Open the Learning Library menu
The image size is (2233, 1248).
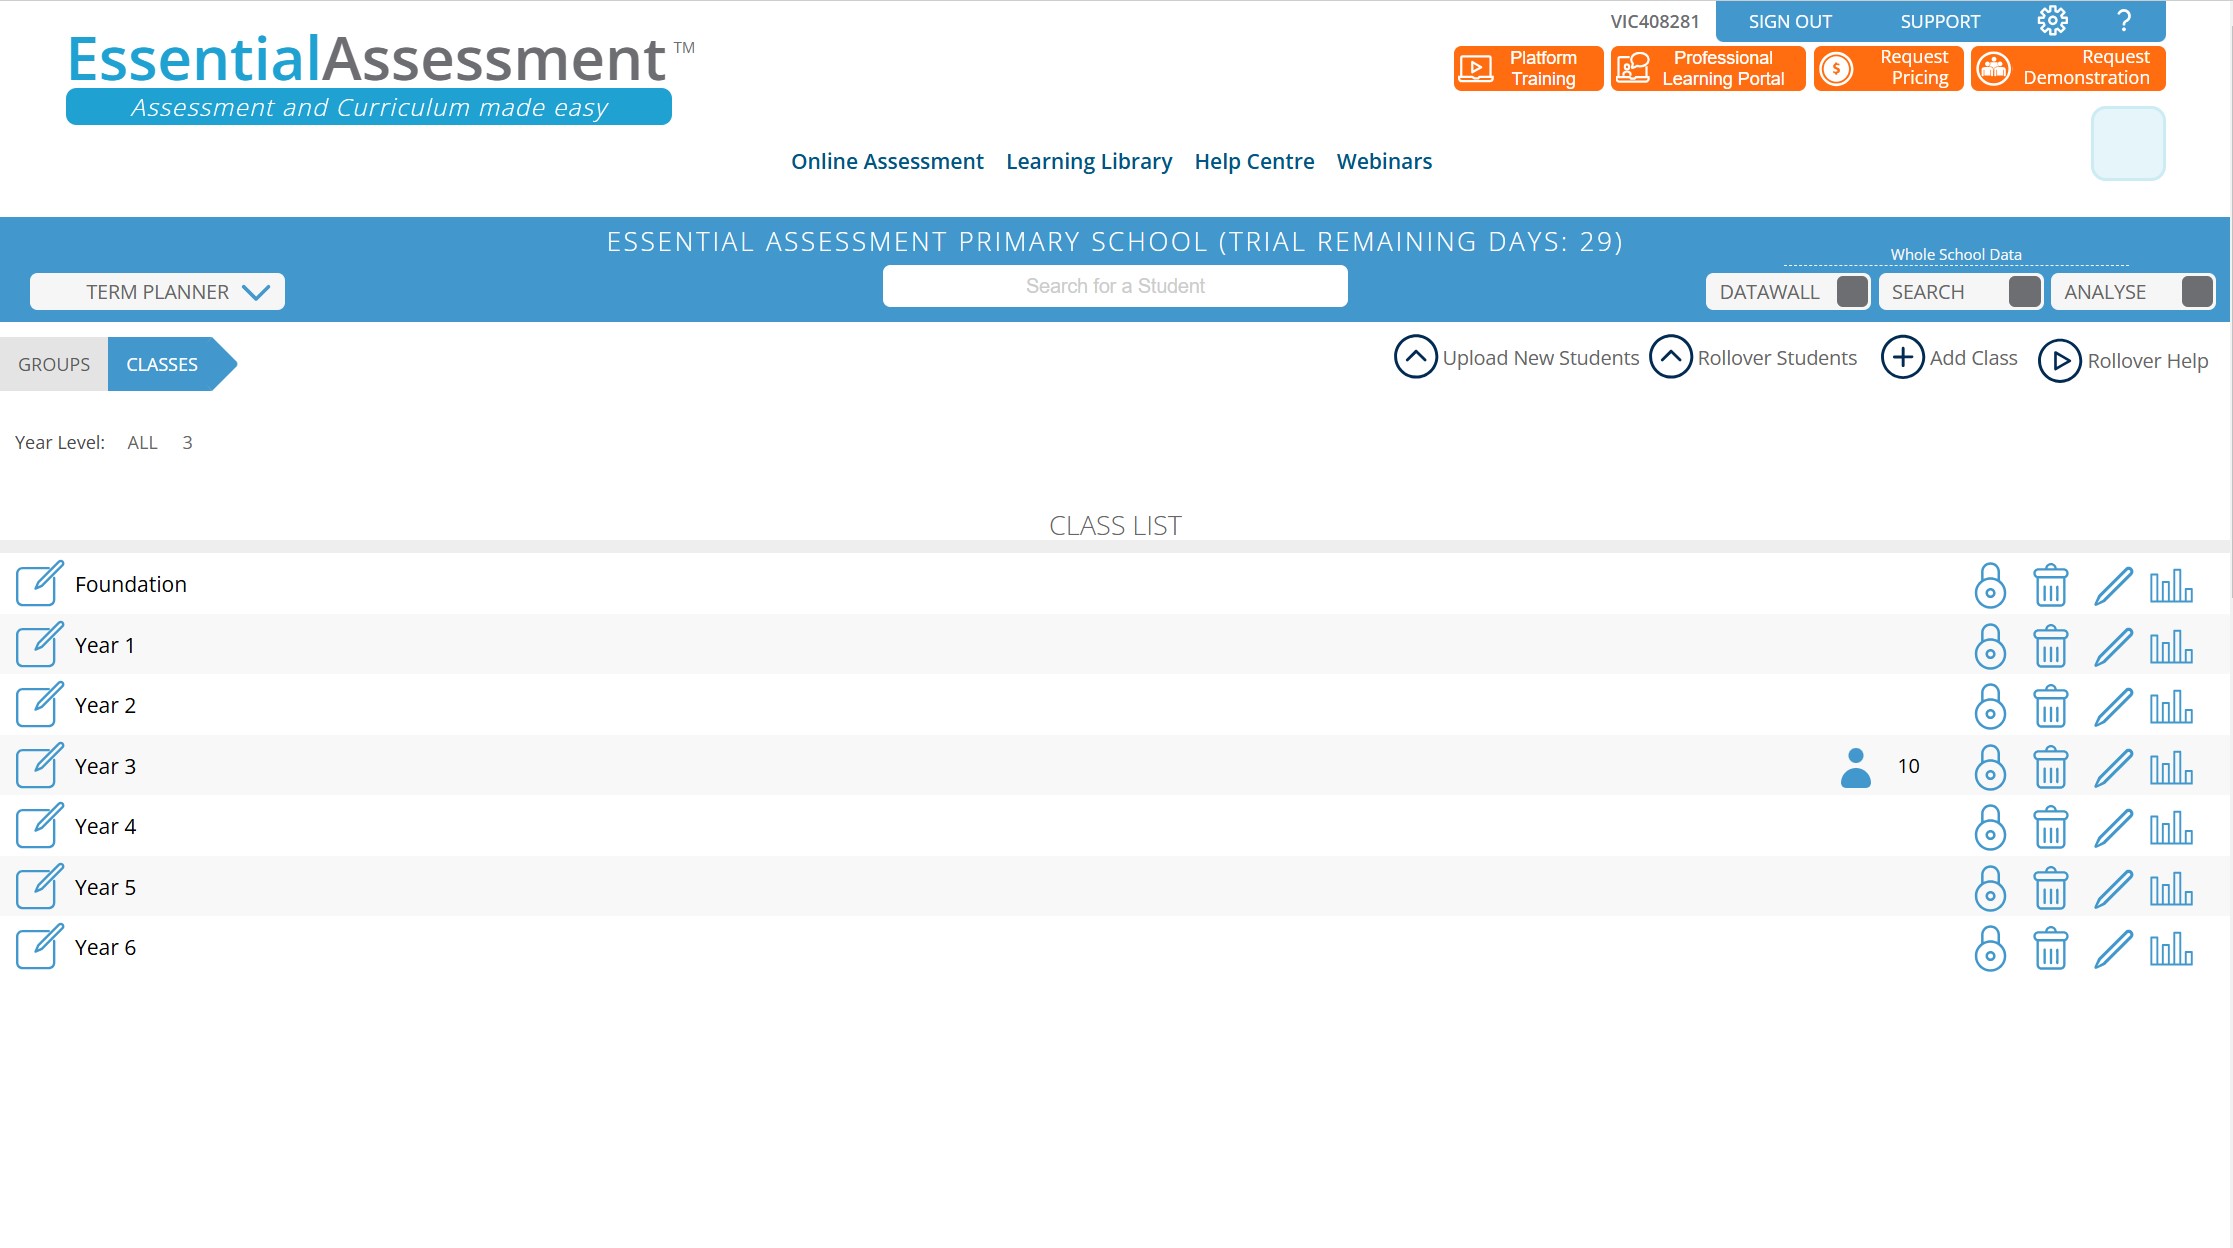[x=1088, y=161]
